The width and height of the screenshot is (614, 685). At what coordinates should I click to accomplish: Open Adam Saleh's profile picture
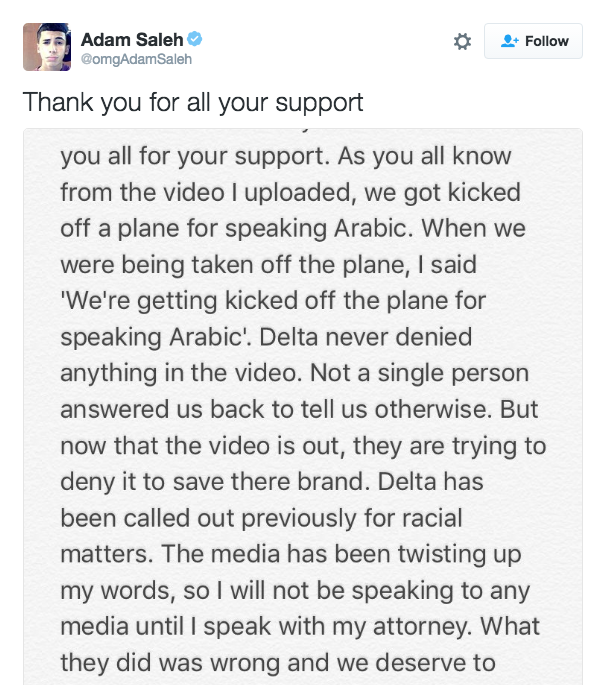click(47, 47)
